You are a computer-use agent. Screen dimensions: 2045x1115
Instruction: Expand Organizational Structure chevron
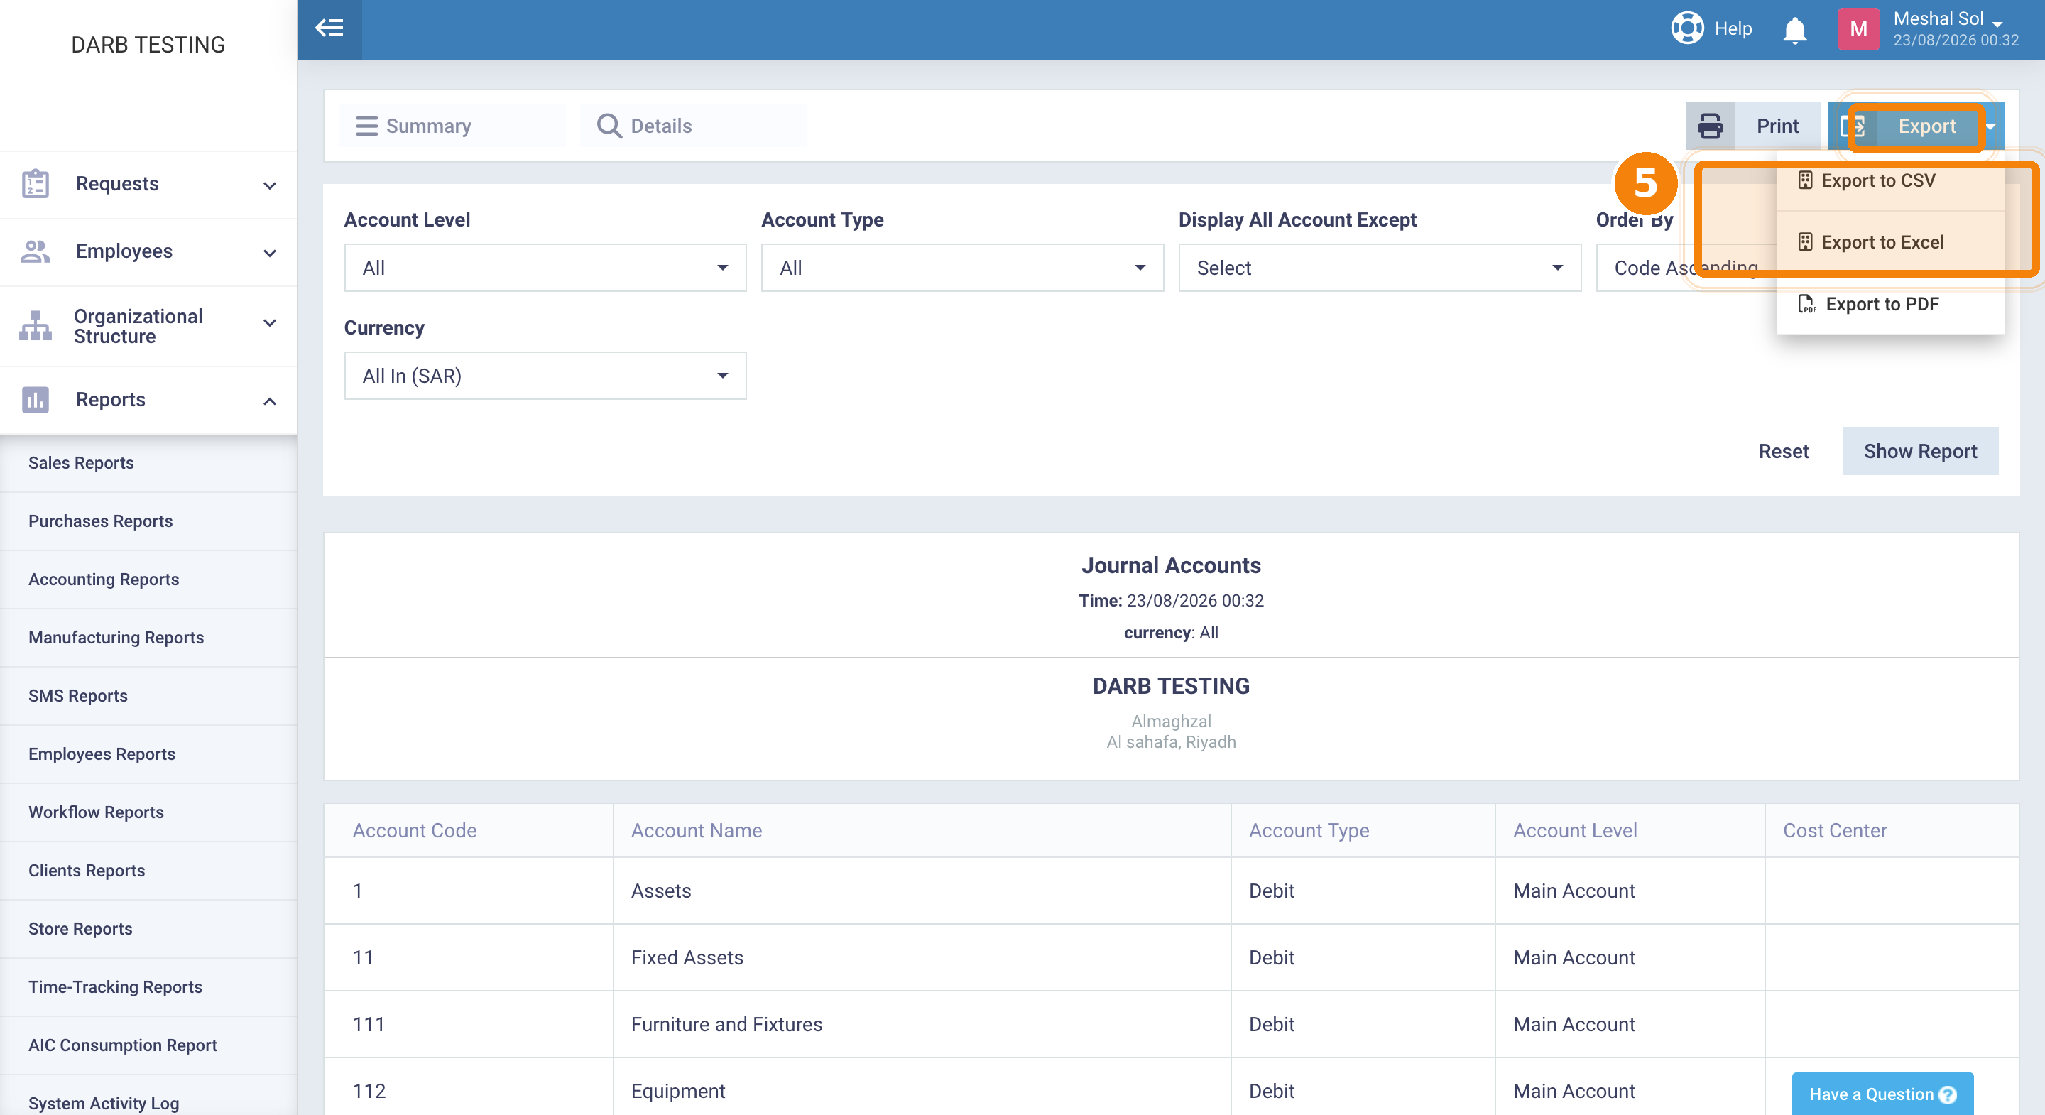(x=269, y=323)
